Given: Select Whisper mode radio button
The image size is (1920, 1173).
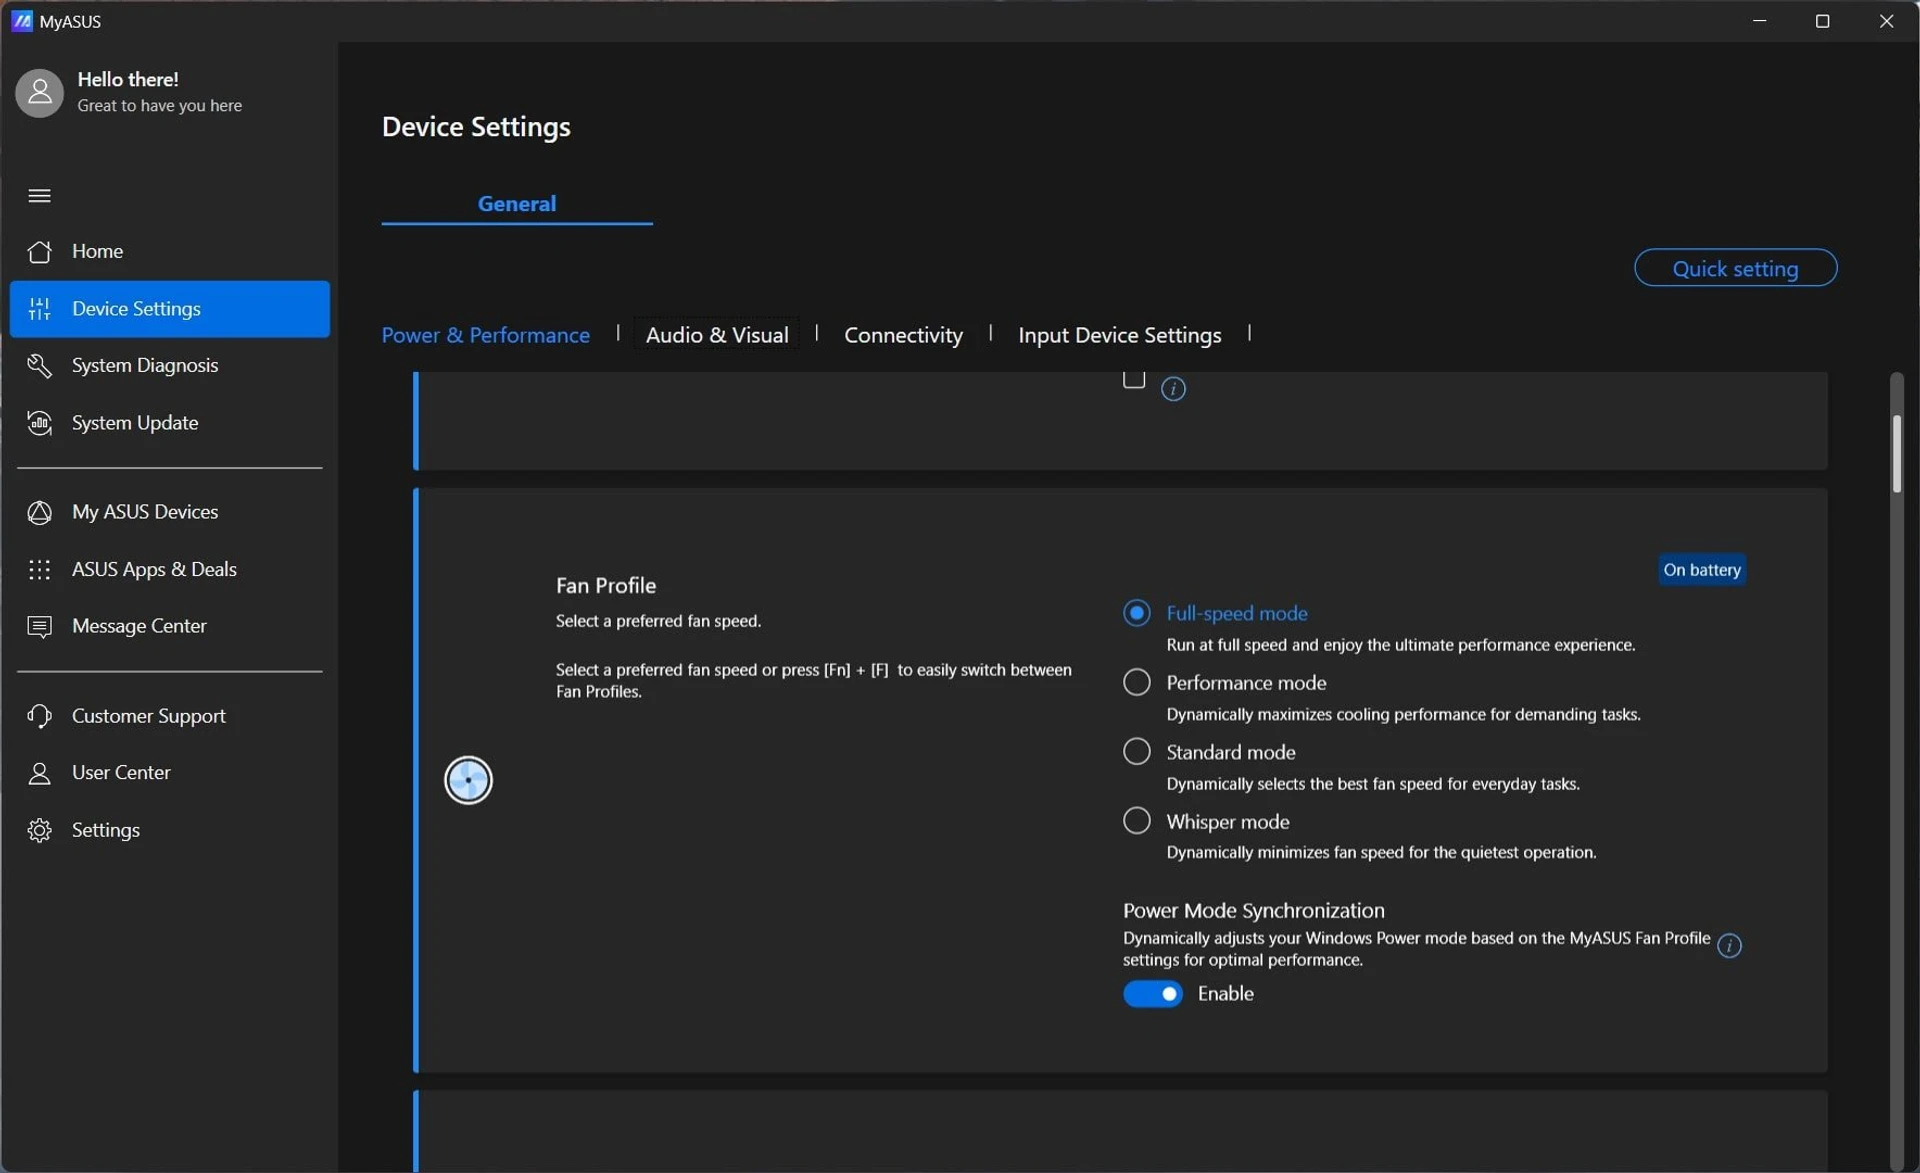Looking at the screenshot, I should [x=1136, y=822].
